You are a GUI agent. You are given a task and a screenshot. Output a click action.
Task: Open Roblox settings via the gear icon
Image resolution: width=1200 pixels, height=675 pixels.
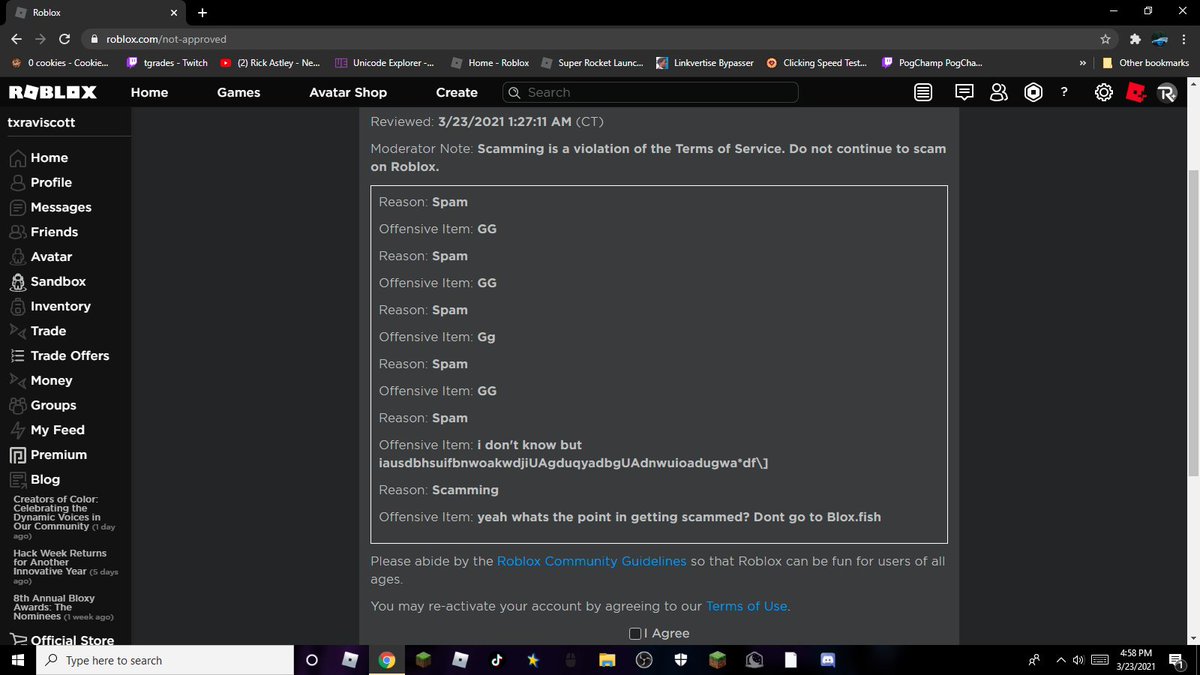1103,92
